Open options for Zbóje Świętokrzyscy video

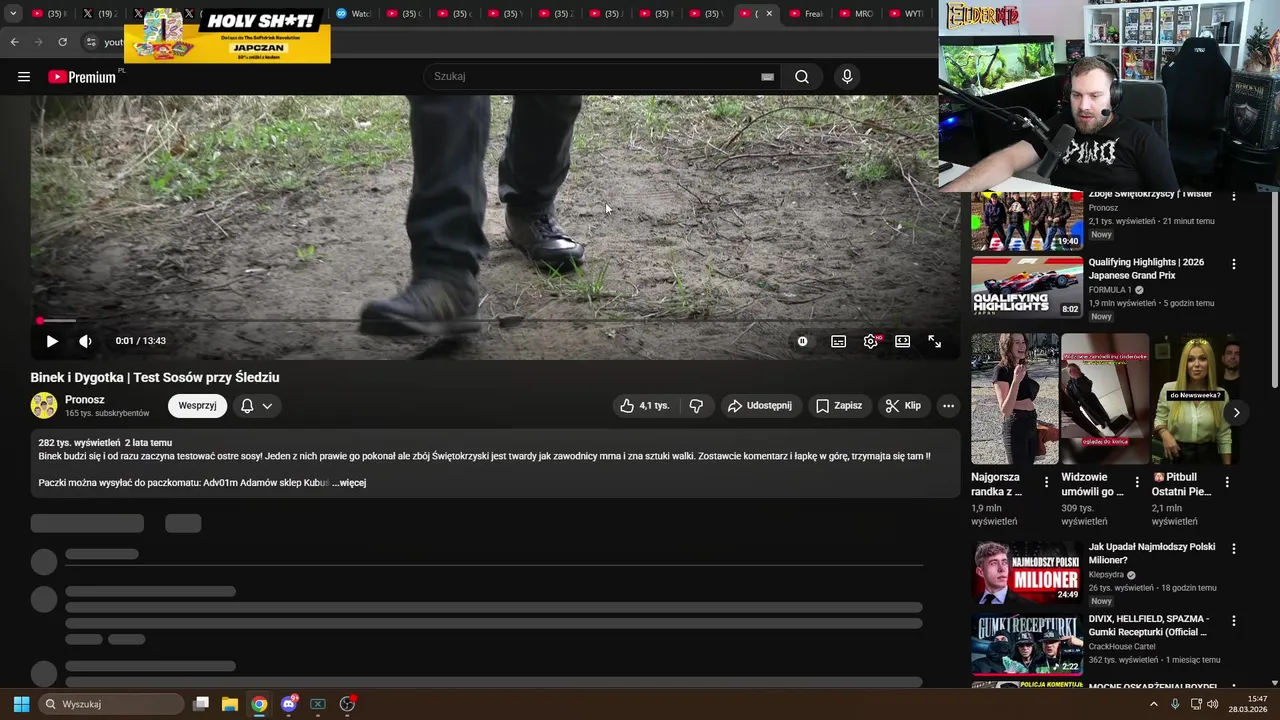coord(1233,197)
